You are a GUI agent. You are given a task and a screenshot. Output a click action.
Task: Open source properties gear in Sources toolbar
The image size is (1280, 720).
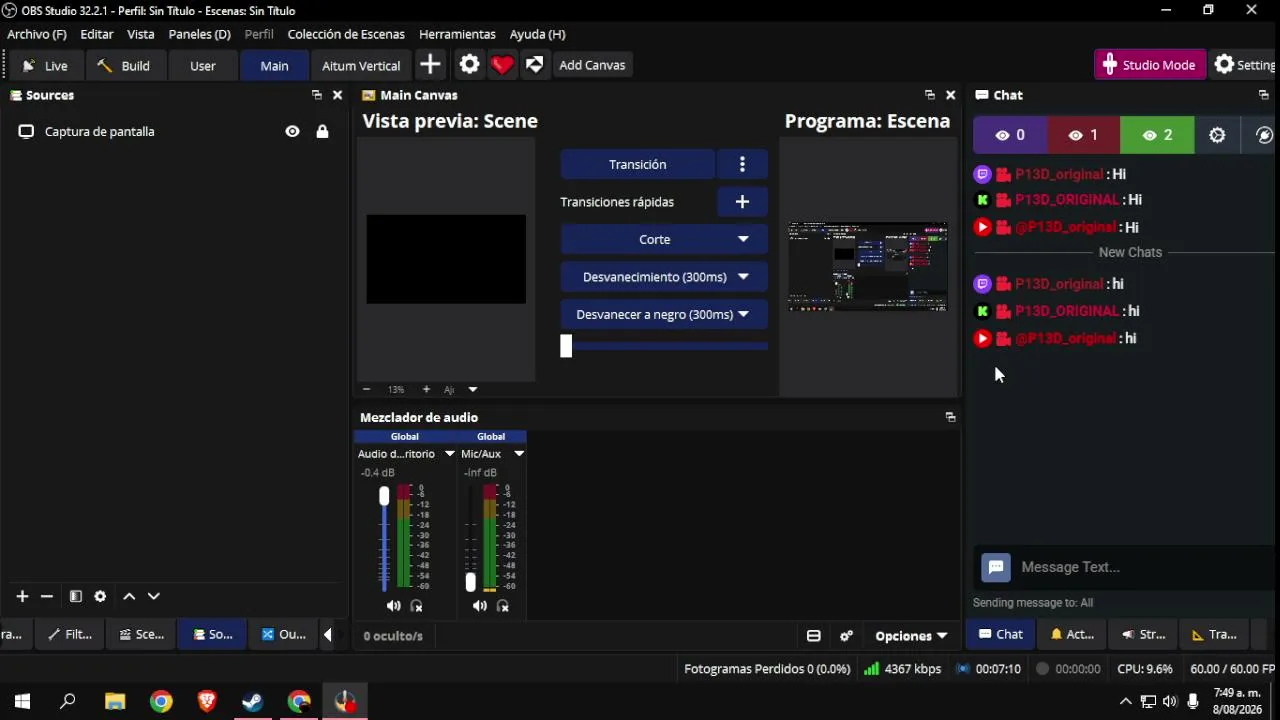pyautogui.click(x=100, y=596)
